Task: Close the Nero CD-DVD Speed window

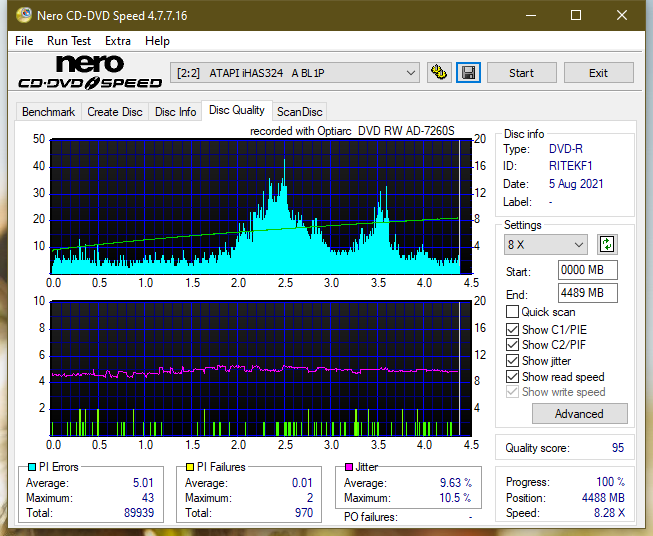Action: coord(622,15)
